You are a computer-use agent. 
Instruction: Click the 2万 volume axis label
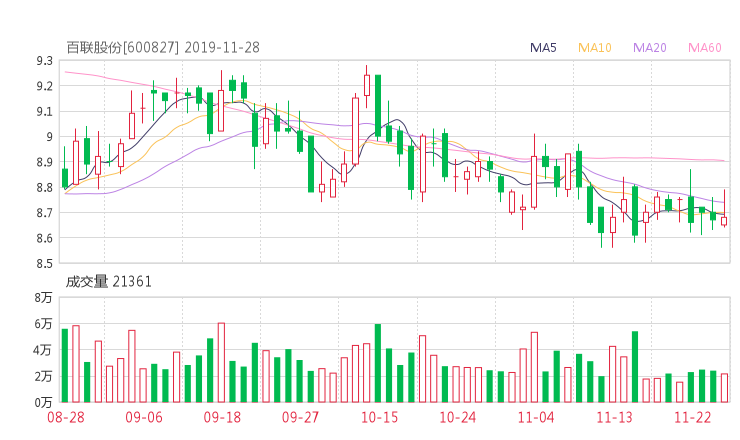pos(43,376)
